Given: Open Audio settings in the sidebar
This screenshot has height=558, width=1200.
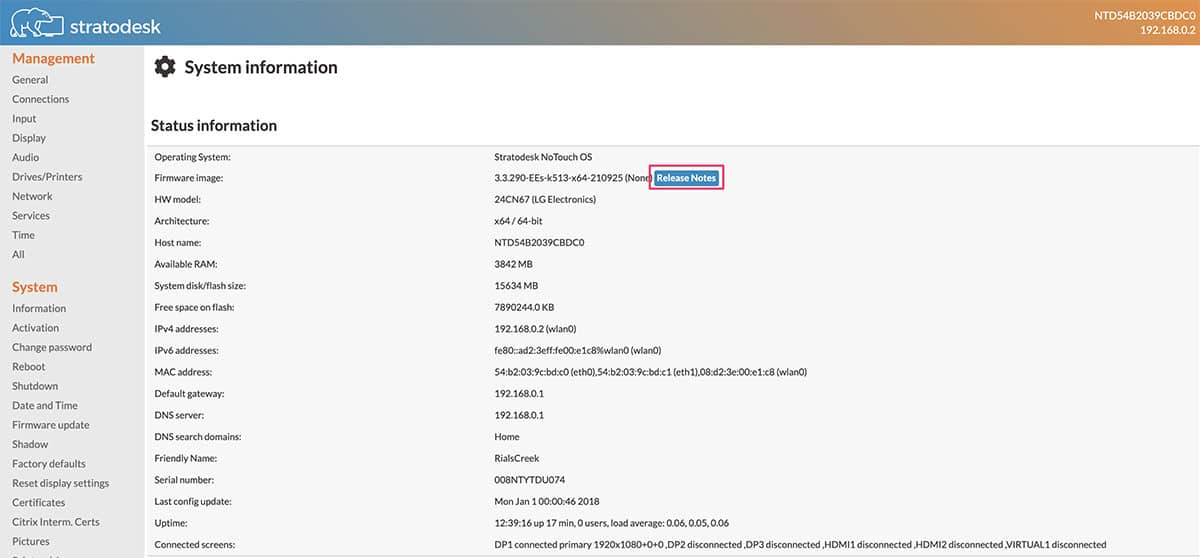Looking at the screenshot, I should [26, 157].
